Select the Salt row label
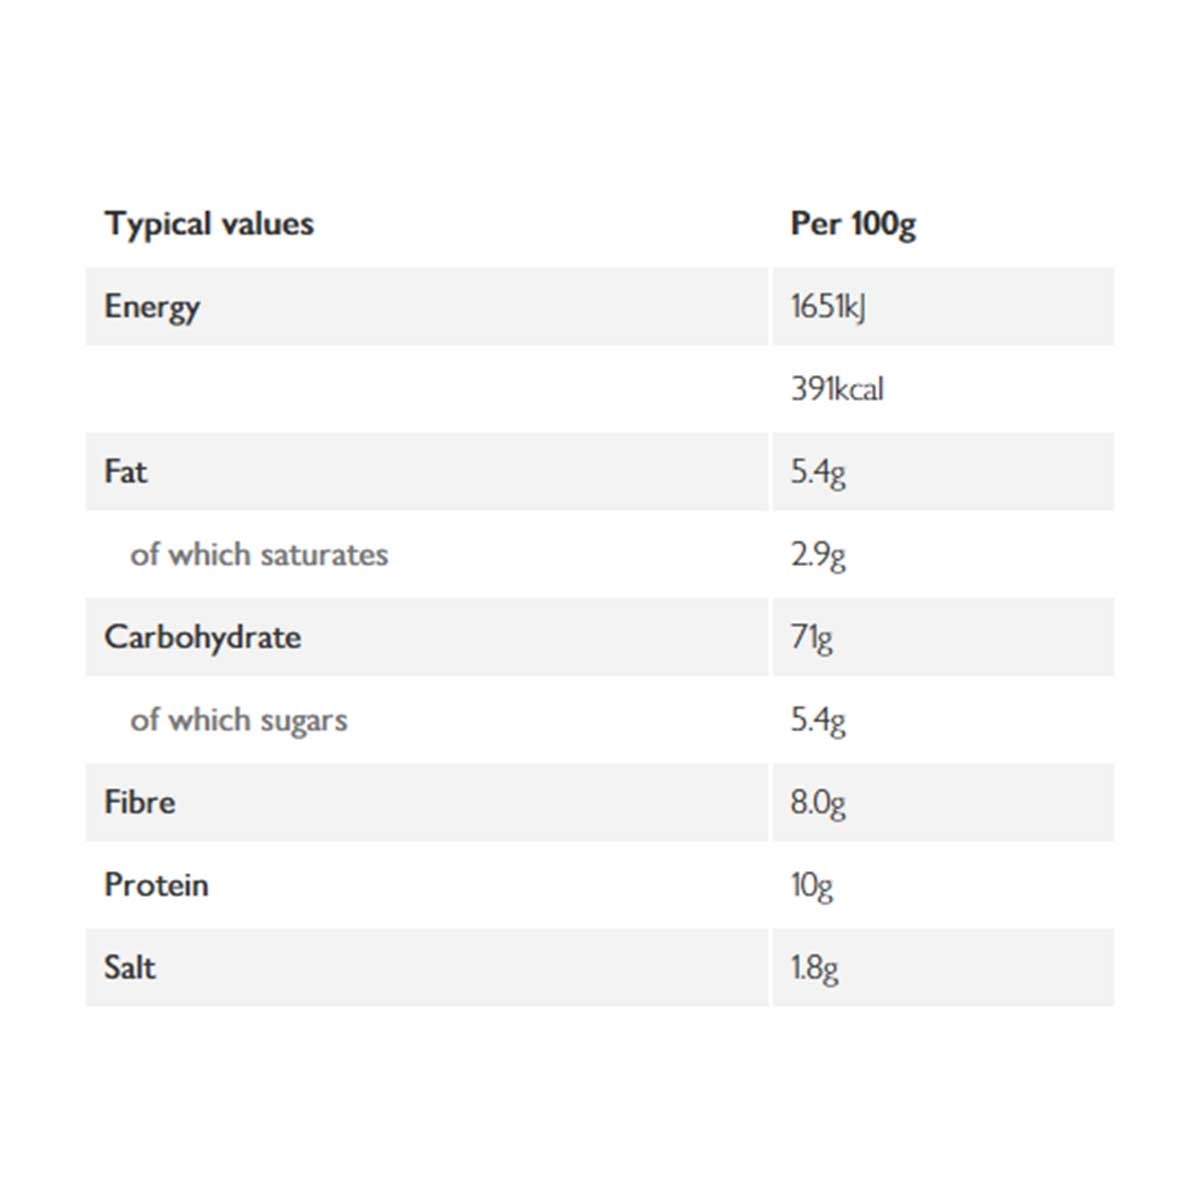The height and width of the screenshot is (1200, 1200). coord(130,968)
